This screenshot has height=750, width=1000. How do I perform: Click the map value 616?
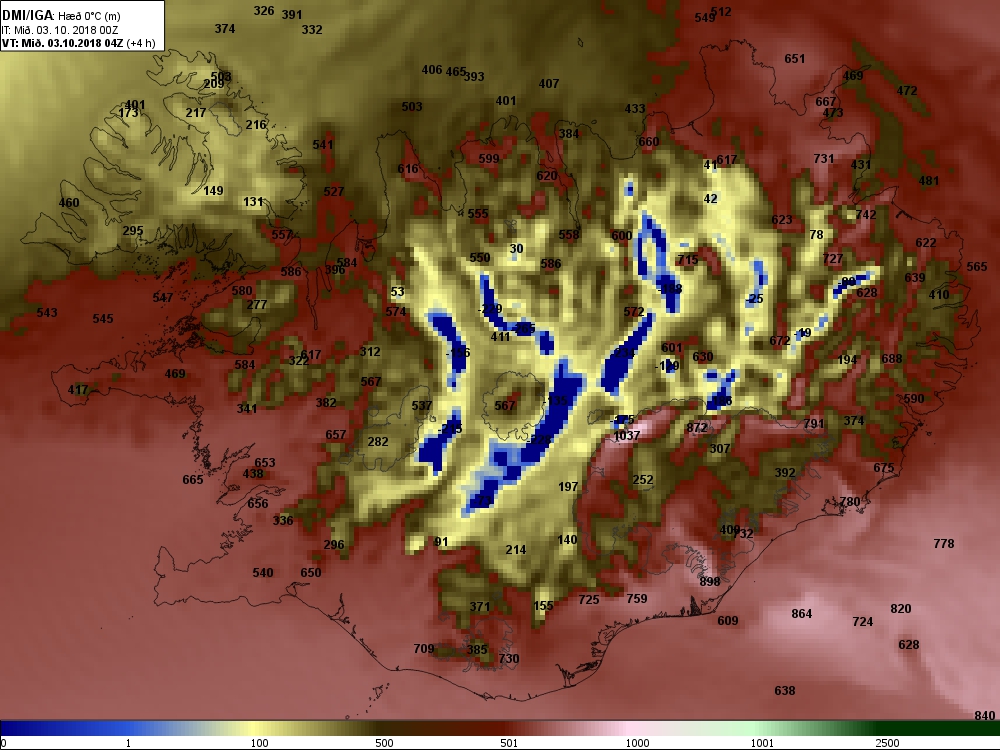pos(408,168)
